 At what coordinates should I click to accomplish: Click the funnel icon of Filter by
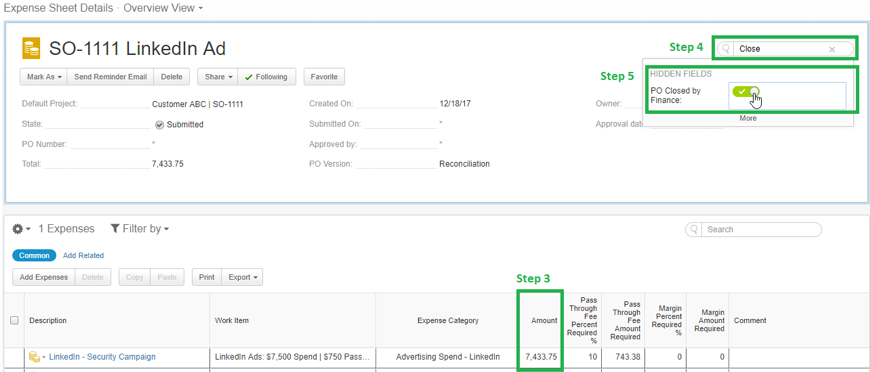click(115, 229)
